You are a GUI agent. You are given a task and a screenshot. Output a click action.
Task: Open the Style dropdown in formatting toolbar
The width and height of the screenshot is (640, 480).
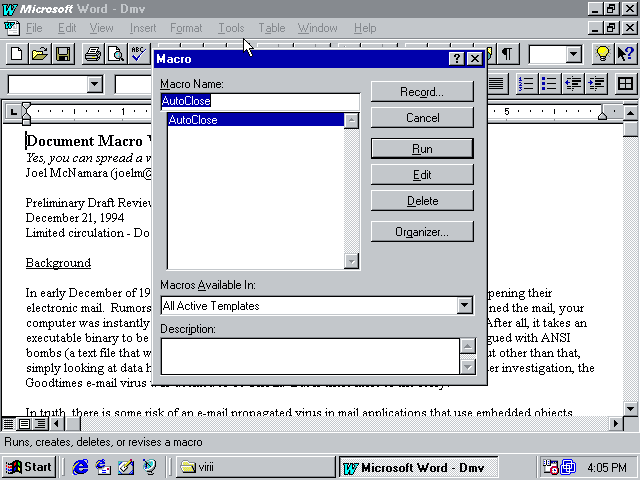tap(94, 84)
